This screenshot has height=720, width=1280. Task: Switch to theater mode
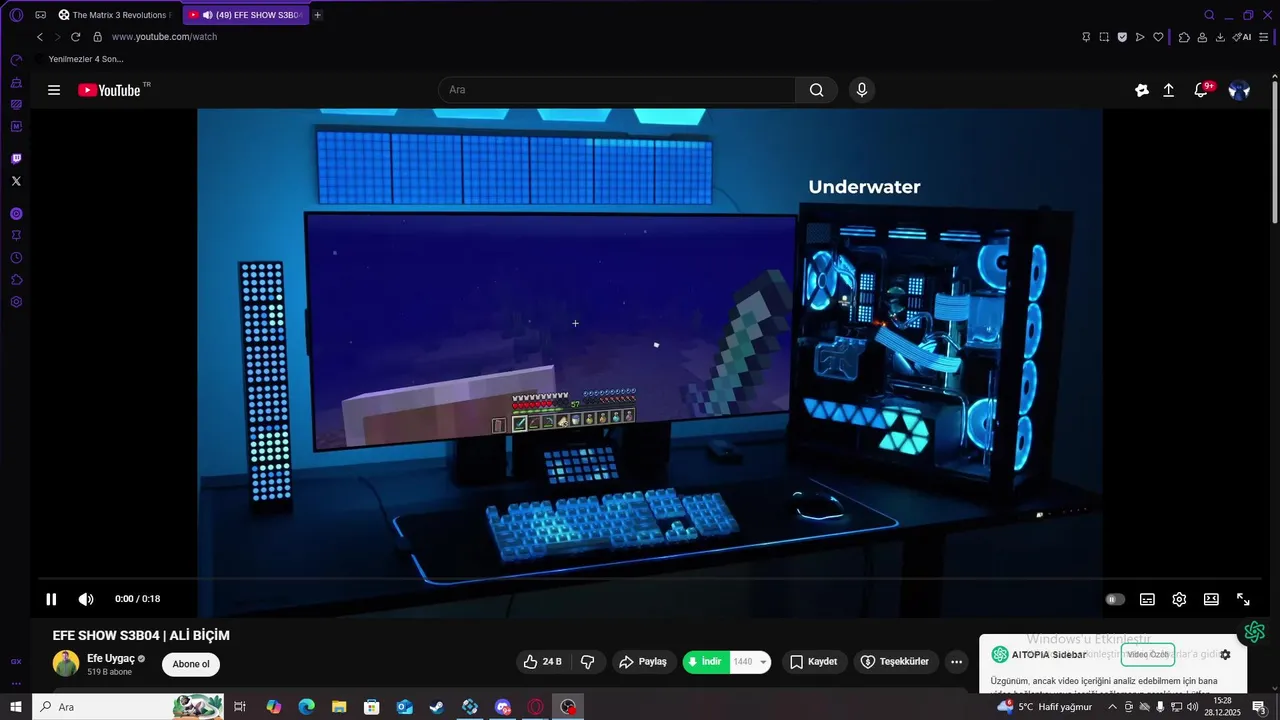tap(1211, 599)
